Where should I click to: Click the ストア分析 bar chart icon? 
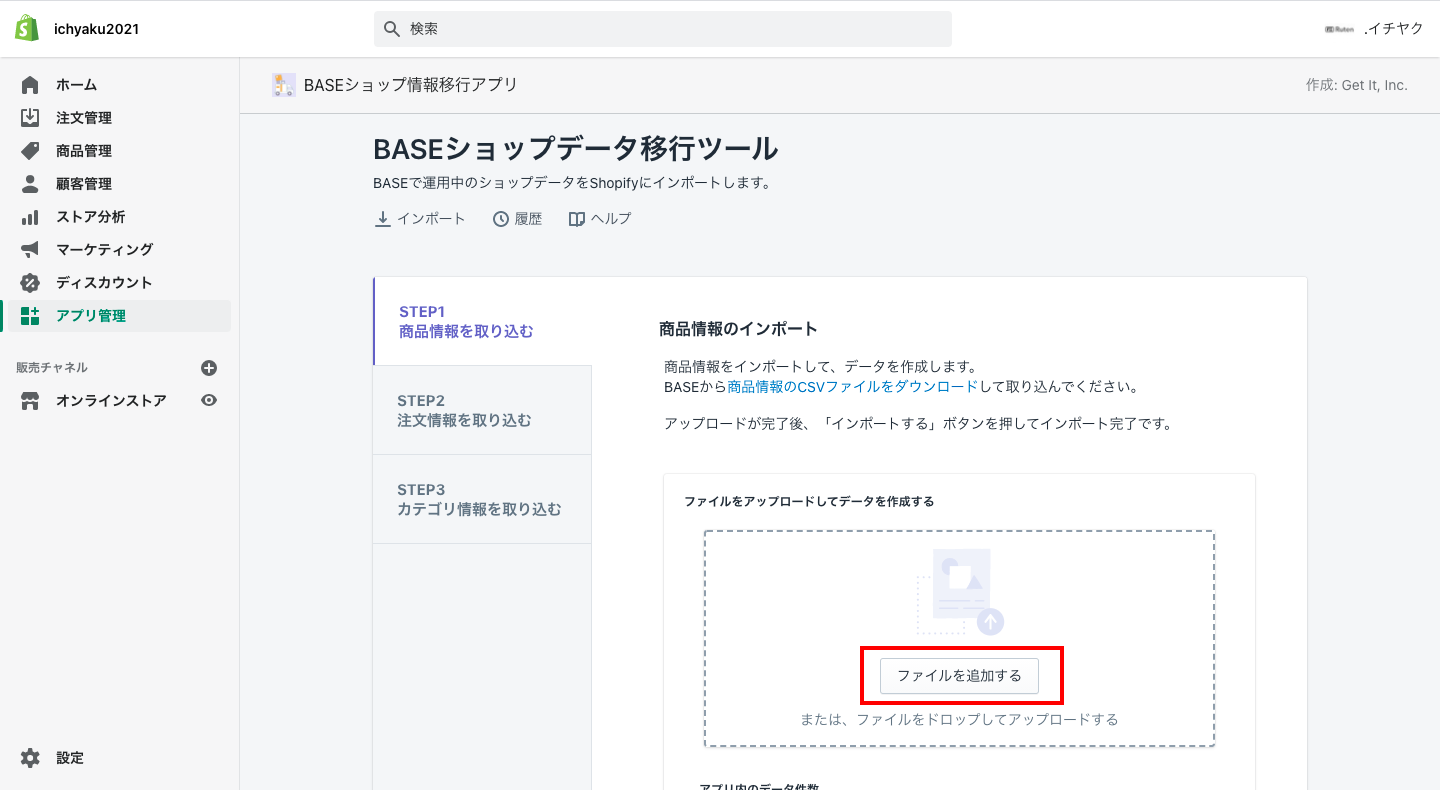30,217
